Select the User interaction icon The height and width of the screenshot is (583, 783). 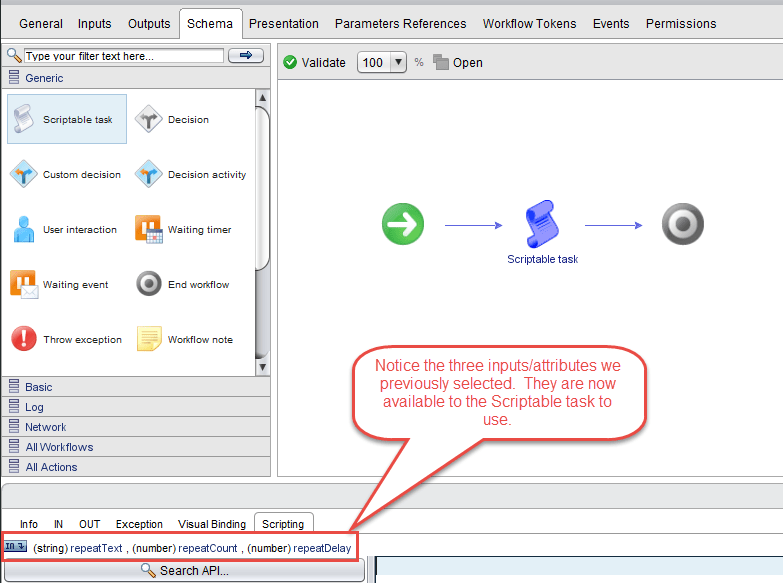24,230
